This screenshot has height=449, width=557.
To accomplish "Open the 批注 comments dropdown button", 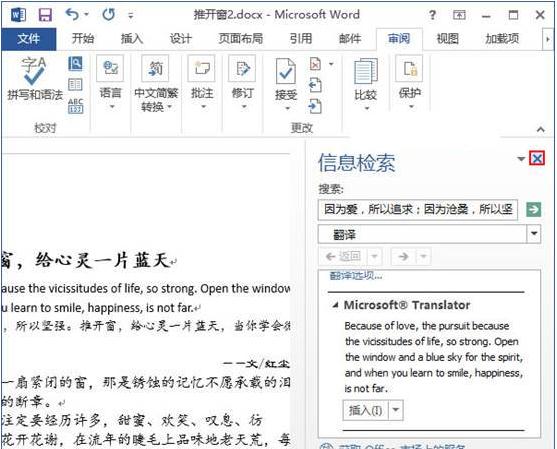I will coord(202,83).
